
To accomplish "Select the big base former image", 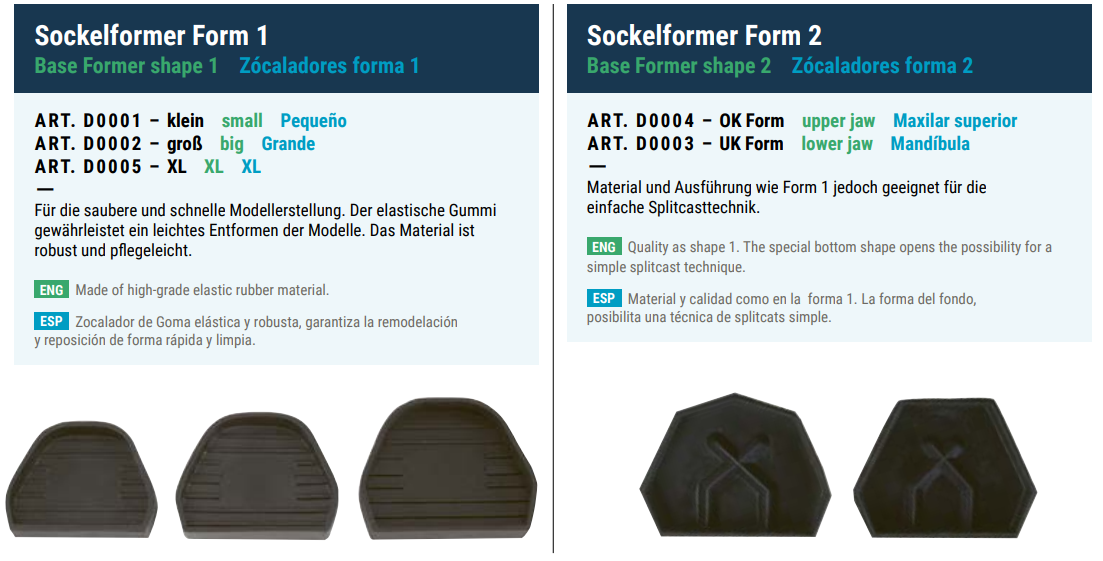I will tap(257, 476).
